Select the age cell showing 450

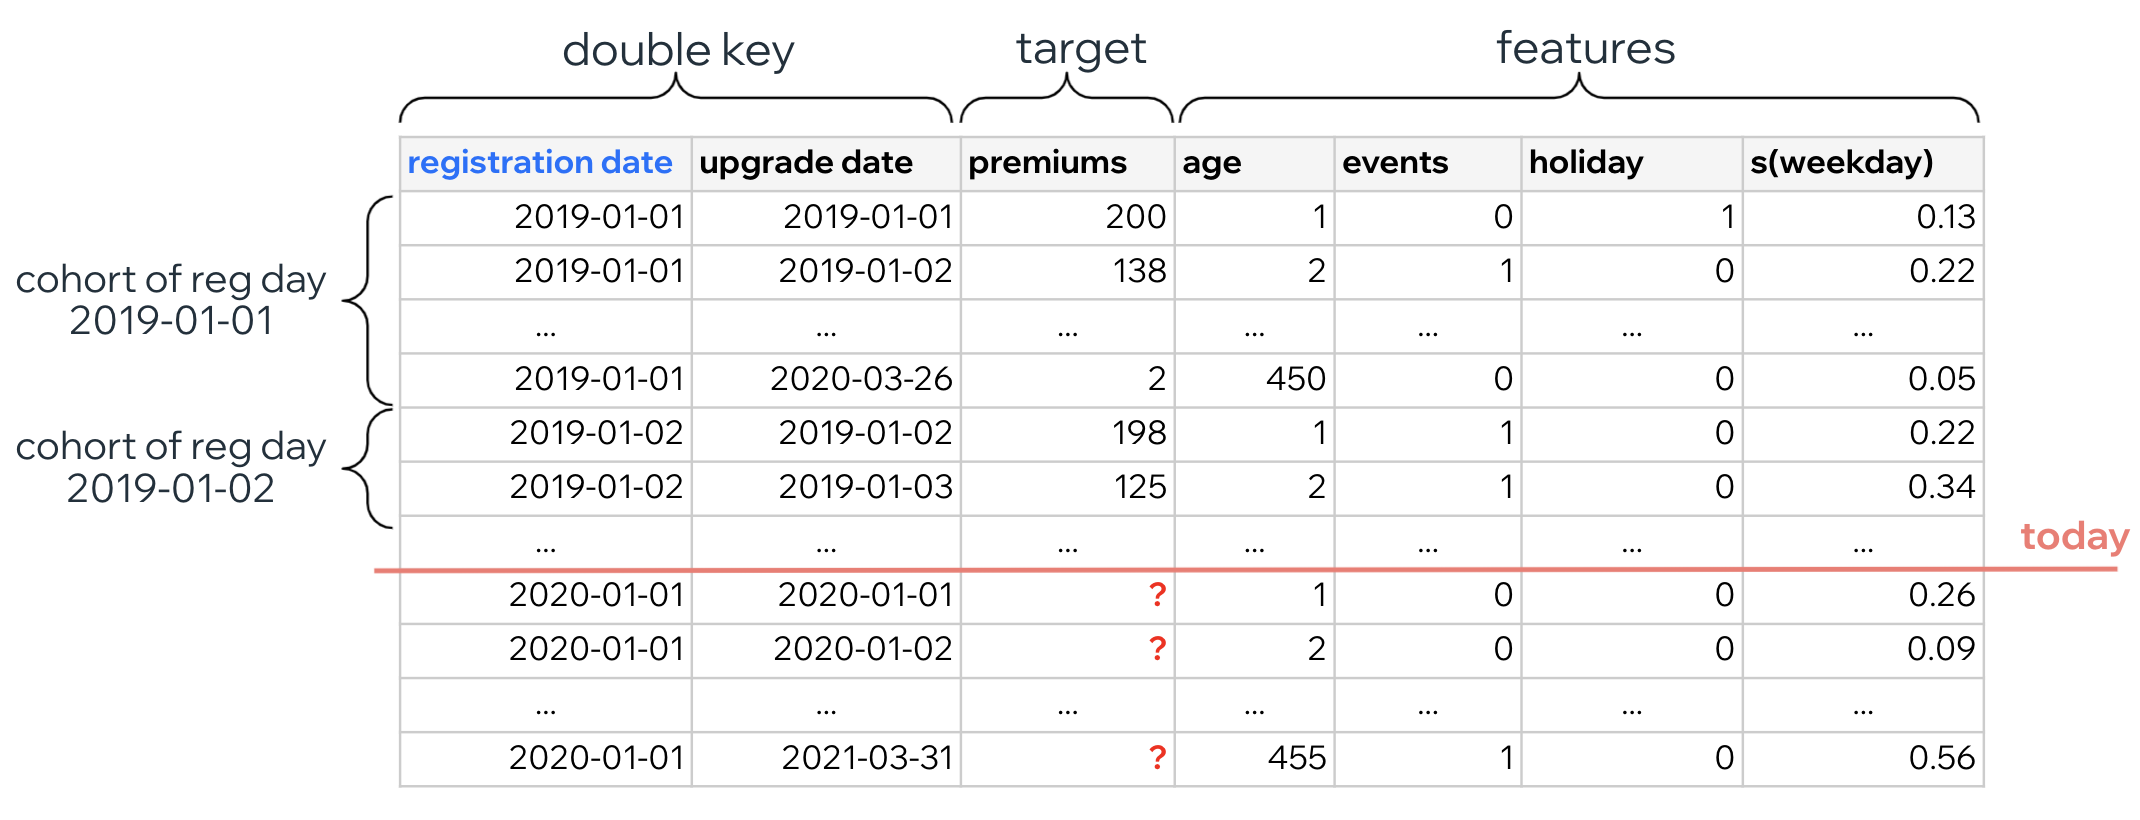coord(1296,379)
